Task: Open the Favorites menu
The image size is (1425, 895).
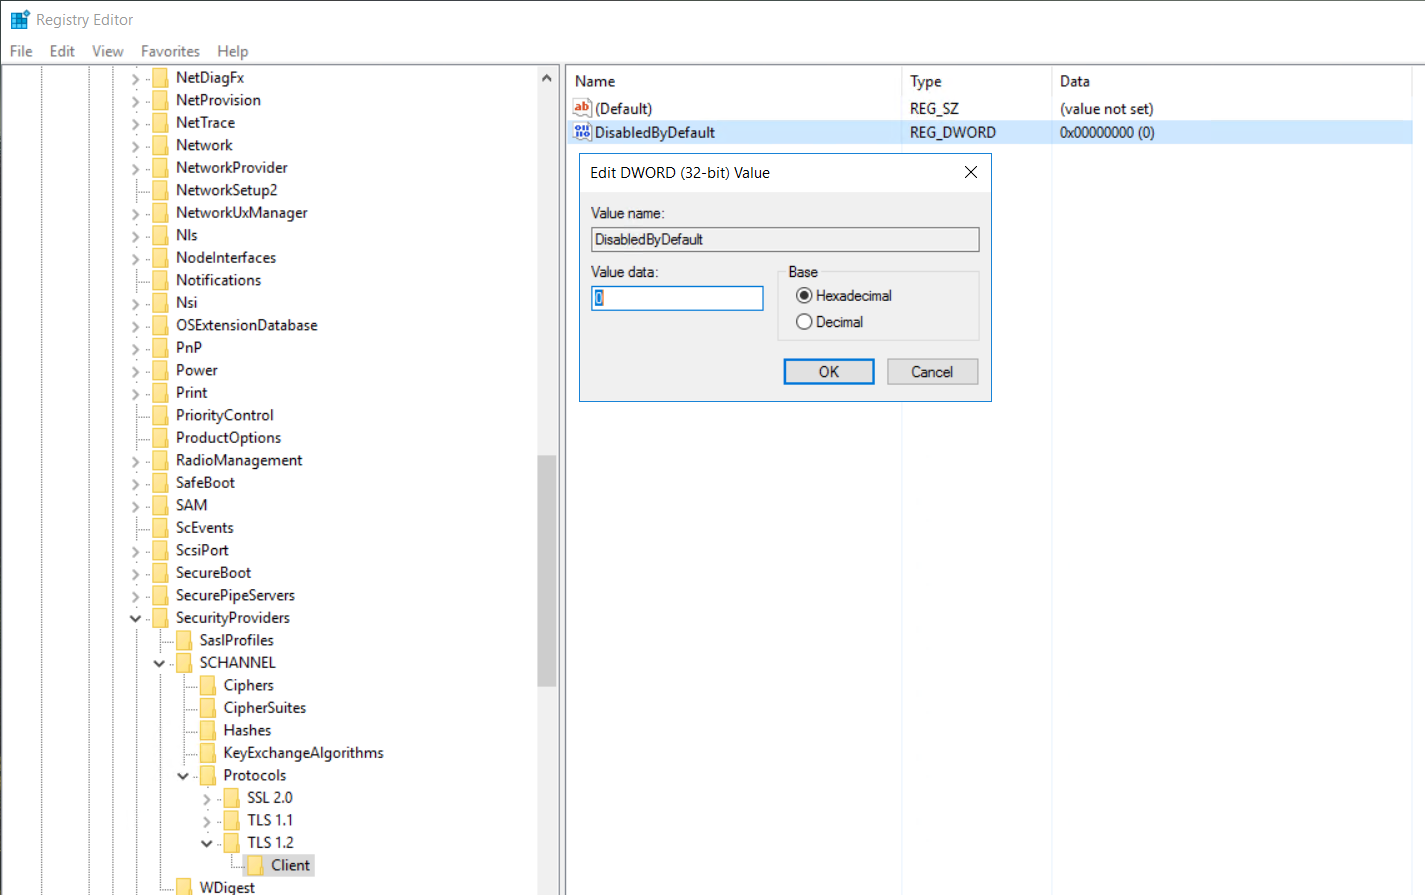Action: tap(170, 51)
